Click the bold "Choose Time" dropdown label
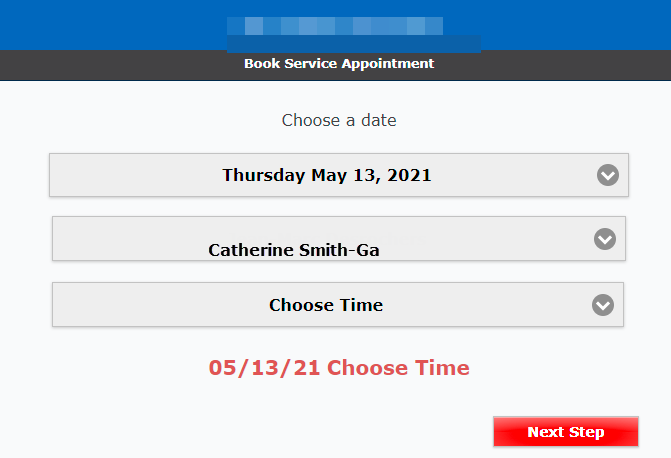 click(x=326, y=305)
